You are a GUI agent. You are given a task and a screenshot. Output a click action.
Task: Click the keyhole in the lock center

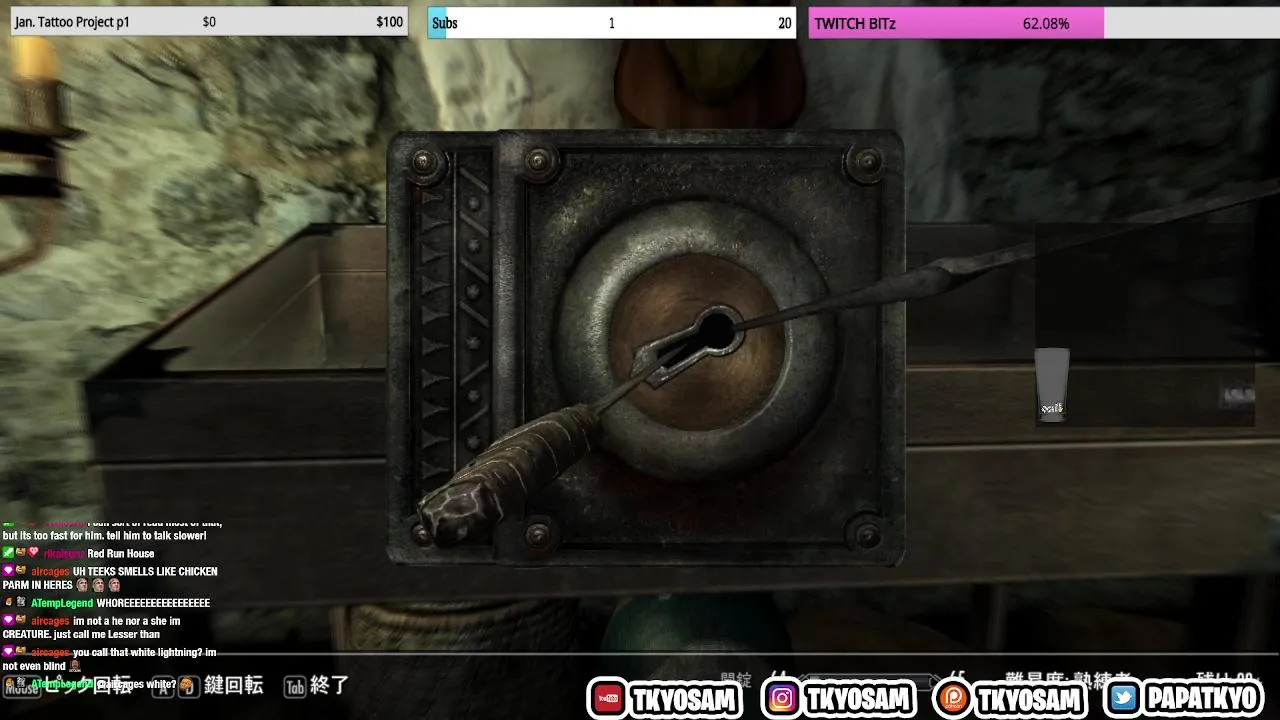coord(715,331)
